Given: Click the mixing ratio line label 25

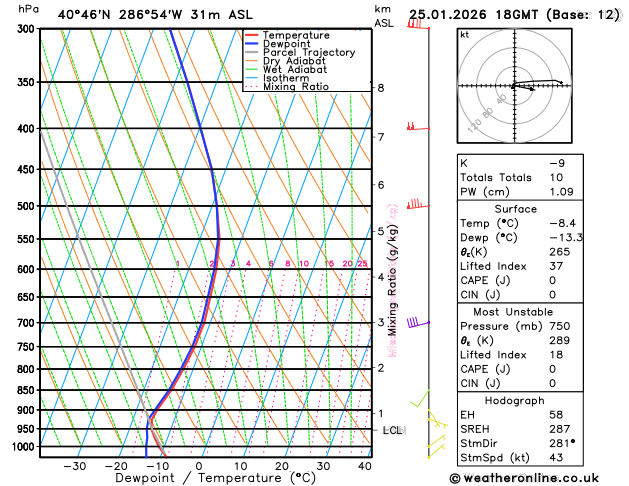Looking at the screenshot, I should pos(362,263).
